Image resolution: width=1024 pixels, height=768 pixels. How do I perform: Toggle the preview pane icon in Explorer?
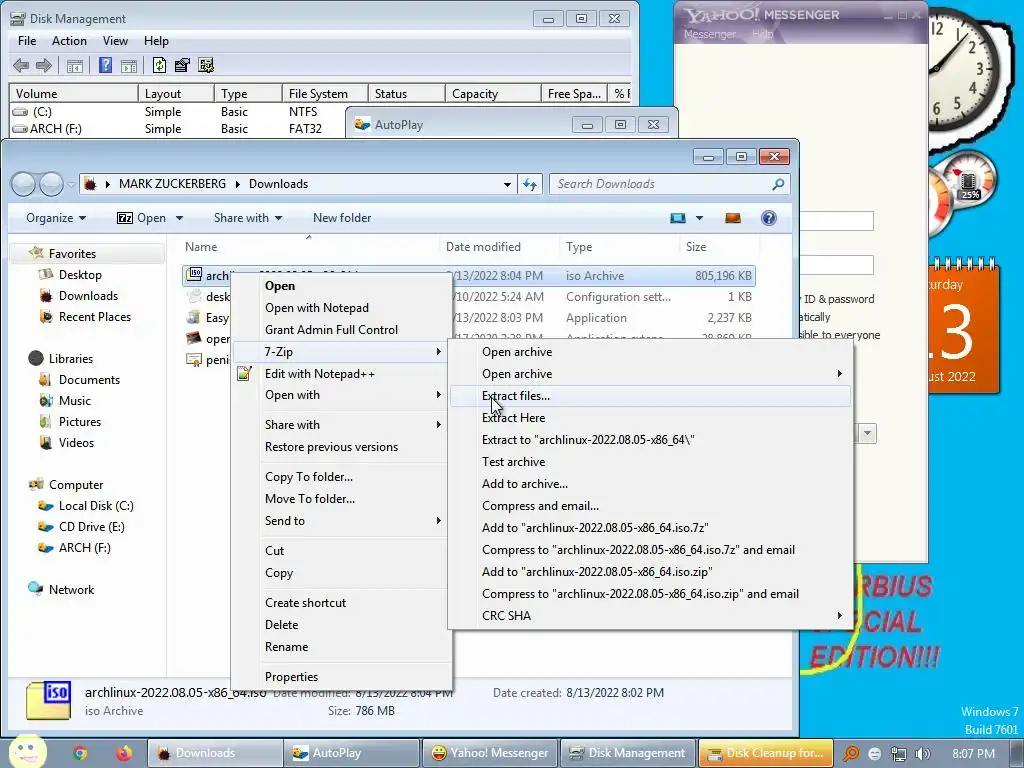tap(733, 217)
